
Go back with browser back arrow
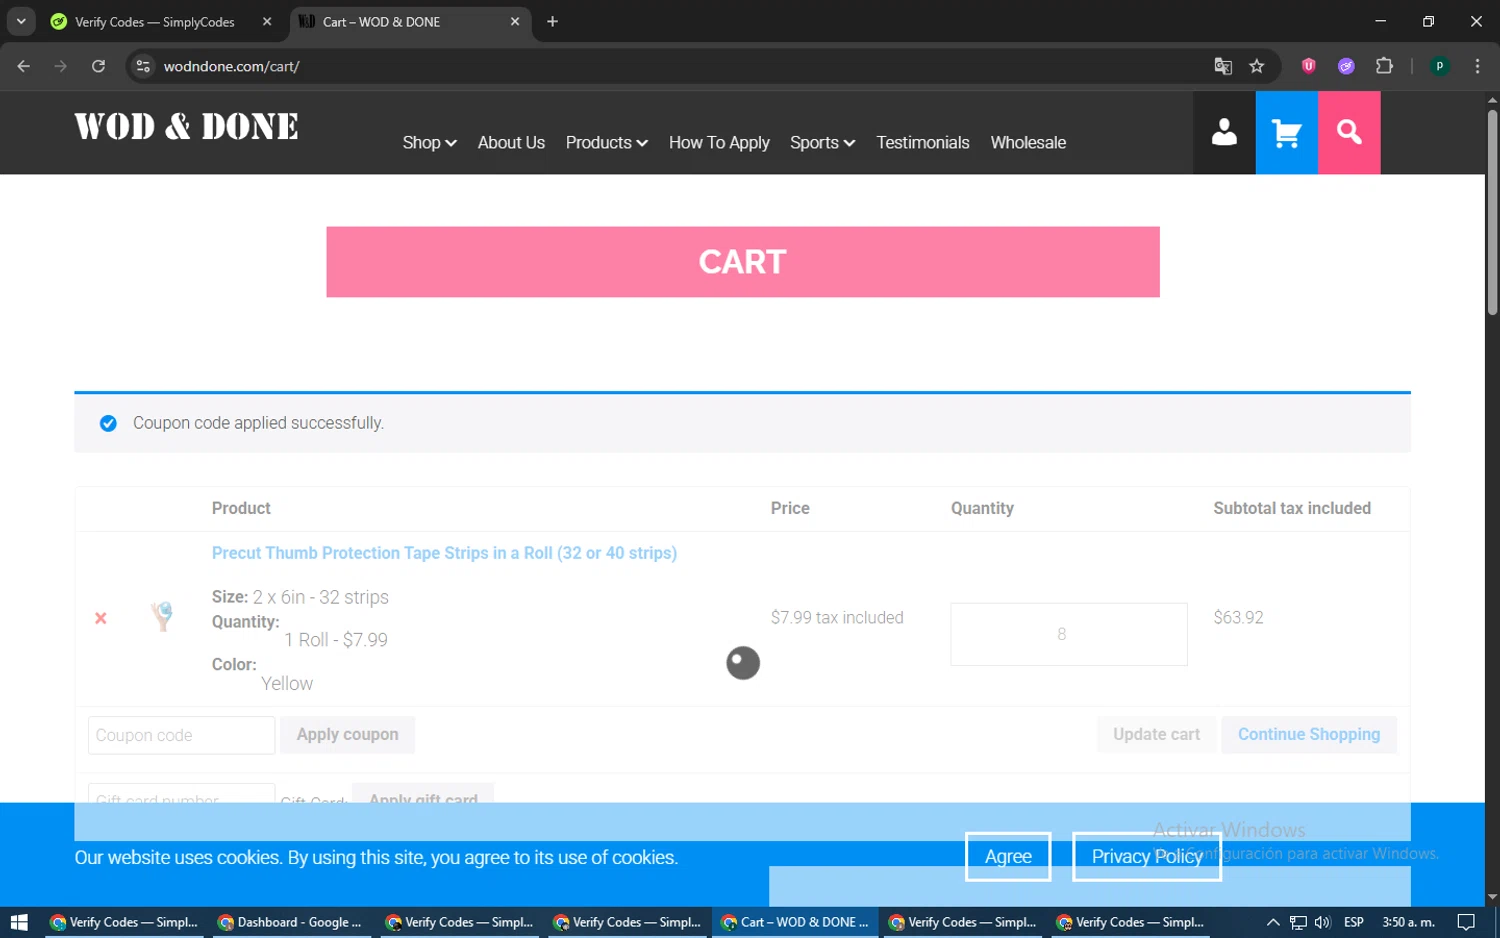point(24,66)
